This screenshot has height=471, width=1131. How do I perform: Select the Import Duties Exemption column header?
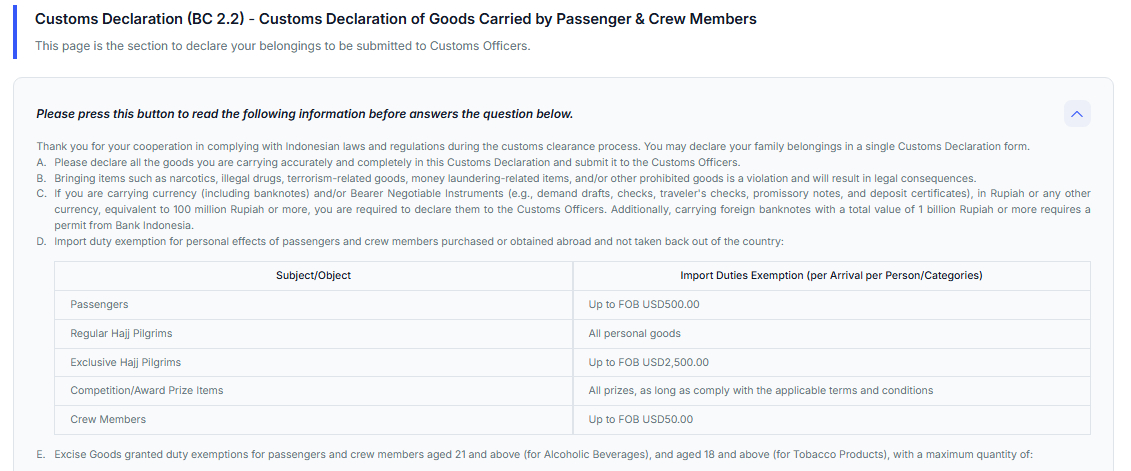[x=831, y=275]
